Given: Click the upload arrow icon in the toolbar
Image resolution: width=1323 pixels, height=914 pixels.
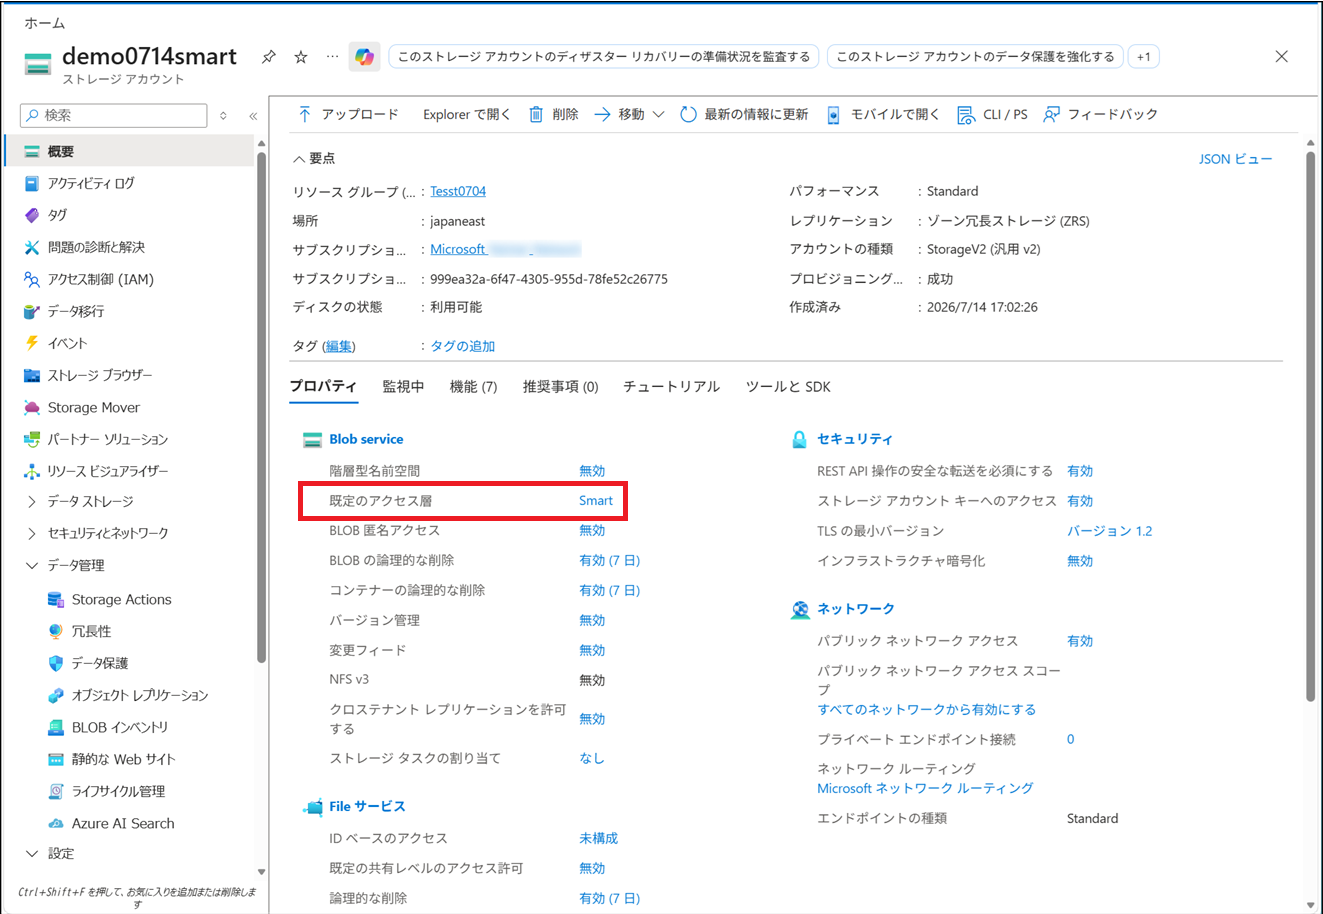Looking at the screenshot, I should (x=305, y=114).
